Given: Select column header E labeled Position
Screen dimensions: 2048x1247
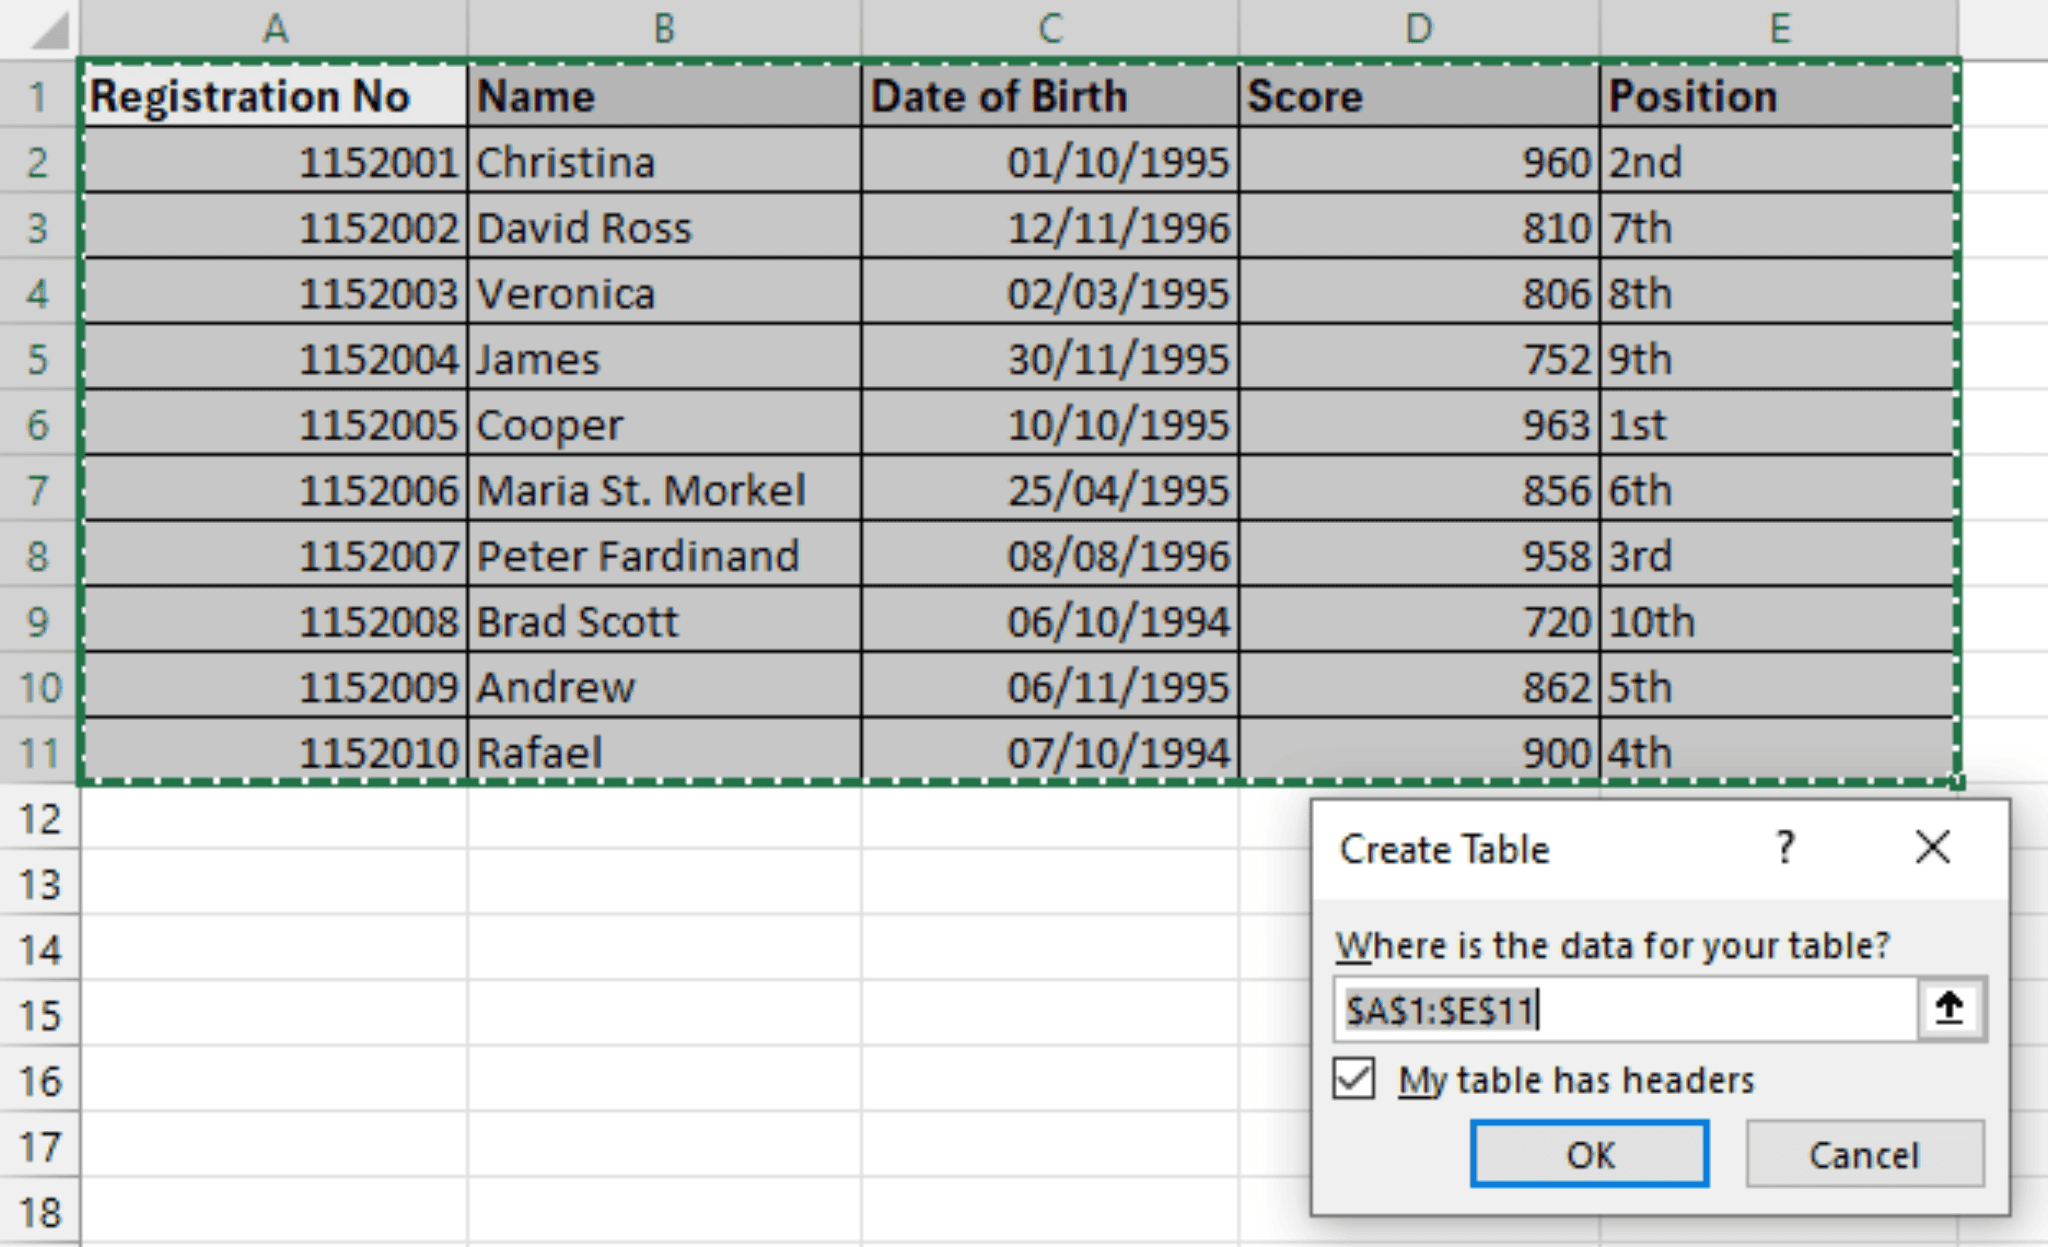Looking at the screenshot, I should pos(1780,28).
